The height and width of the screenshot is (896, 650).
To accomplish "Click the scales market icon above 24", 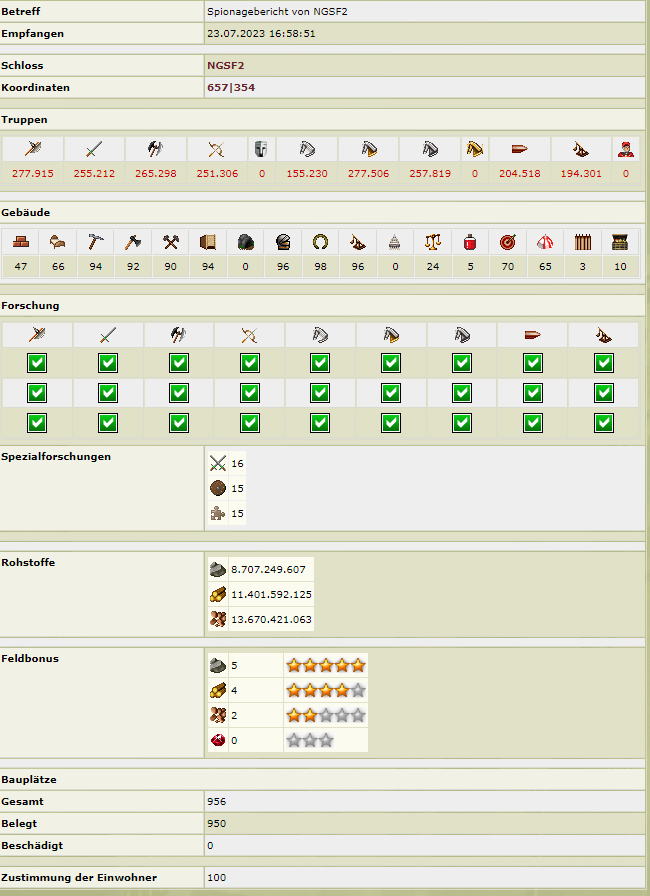I will 433,242.
